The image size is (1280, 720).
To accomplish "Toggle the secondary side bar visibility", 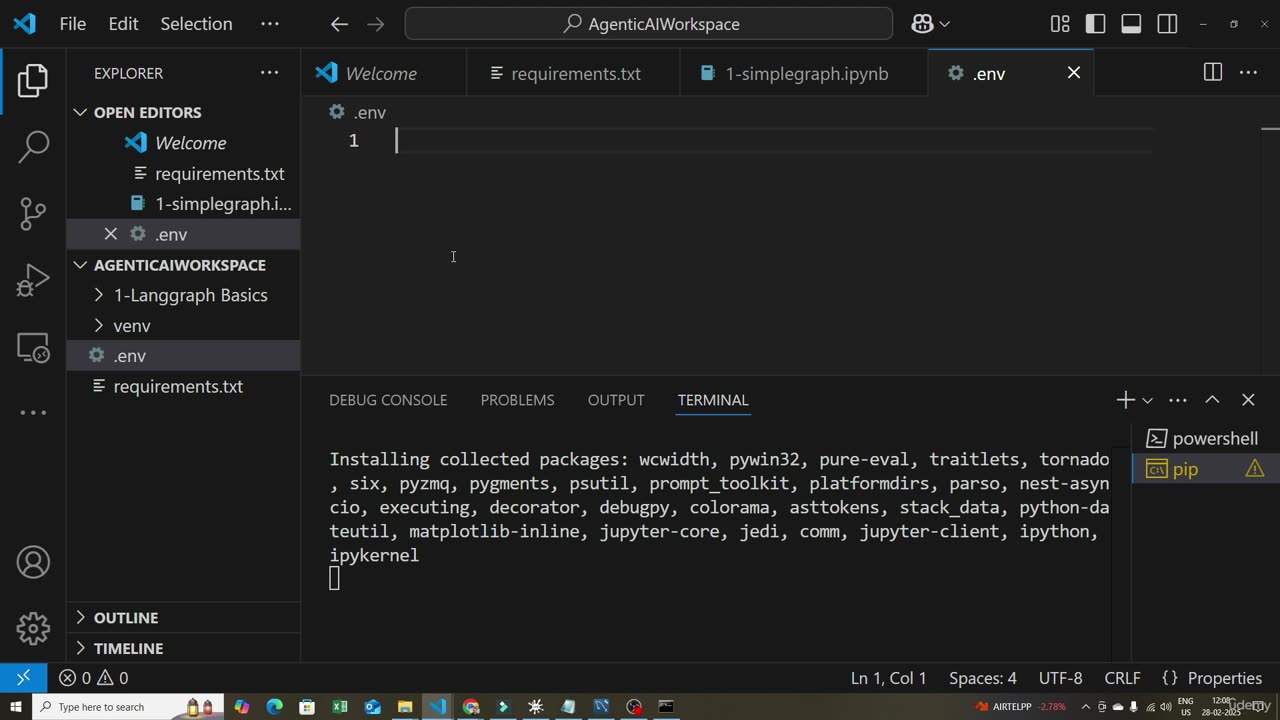I will coord(1167,24).
